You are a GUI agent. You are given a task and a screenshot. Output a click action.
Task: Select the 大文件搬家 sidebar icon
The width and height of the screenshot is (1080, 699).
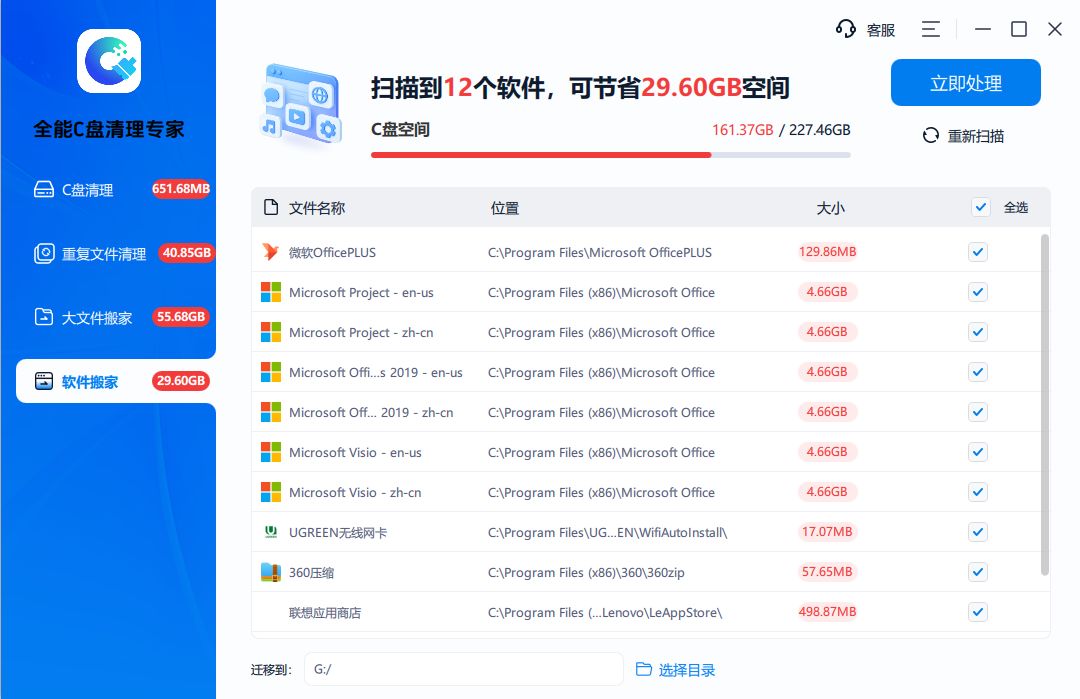pyautogui.click(x=44, y=316)
